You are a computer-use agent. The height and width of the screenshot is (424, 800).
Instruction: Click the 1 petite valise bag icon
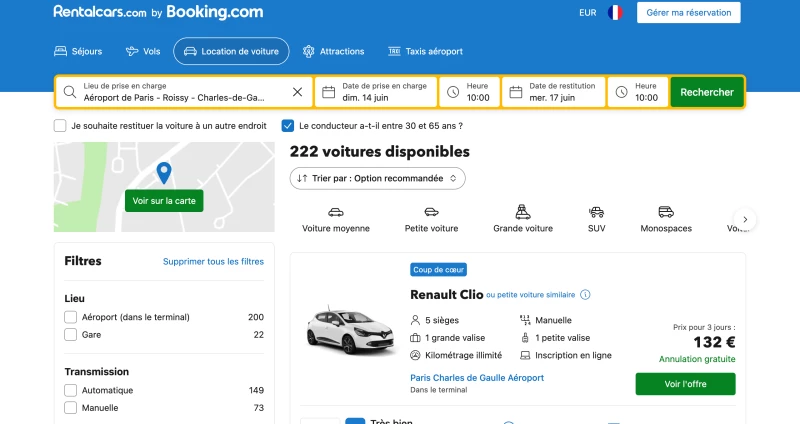point(525,338)
